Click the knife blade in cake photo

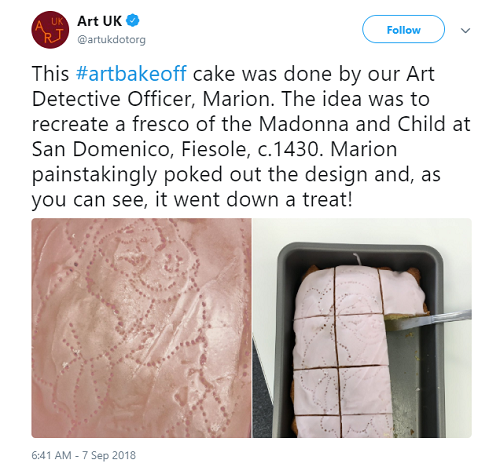click(430, 320)
